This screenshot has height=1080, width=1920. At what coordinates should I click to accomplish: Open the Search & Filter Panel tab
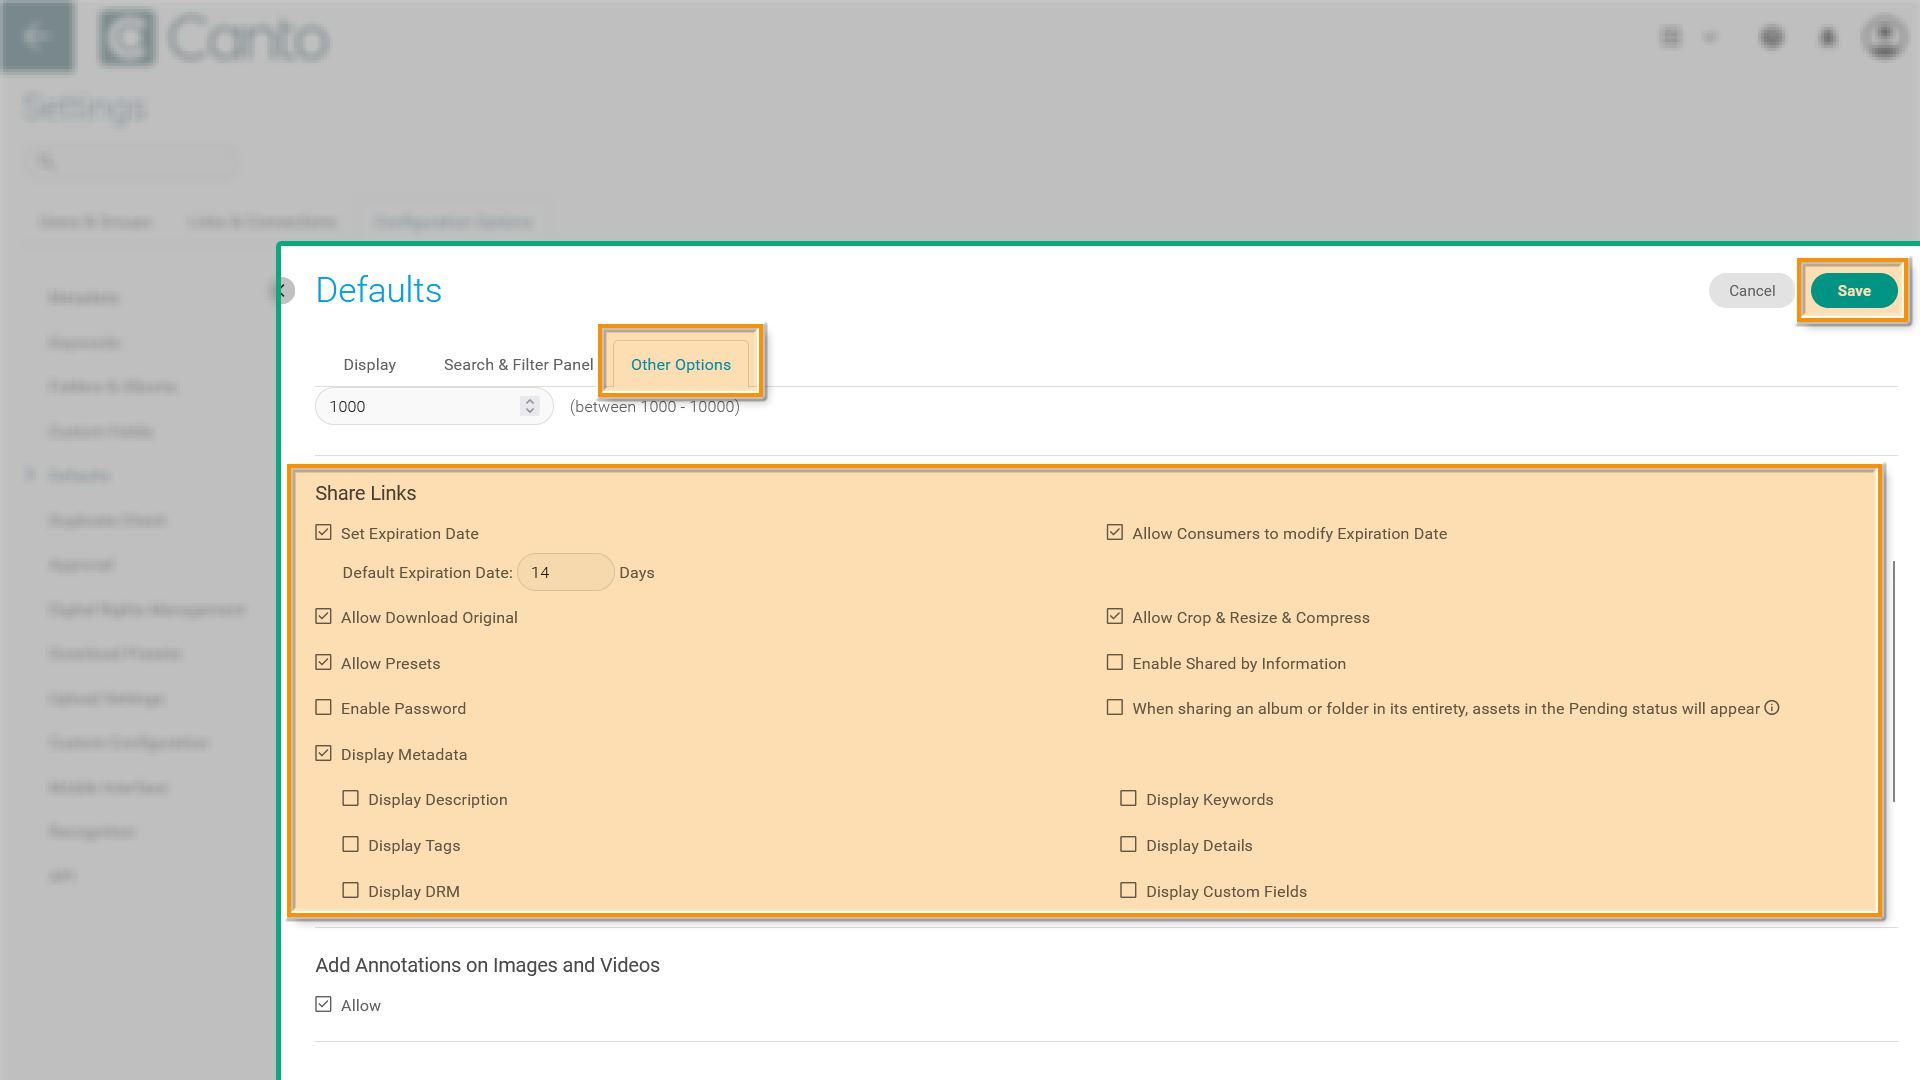point(518,365)
